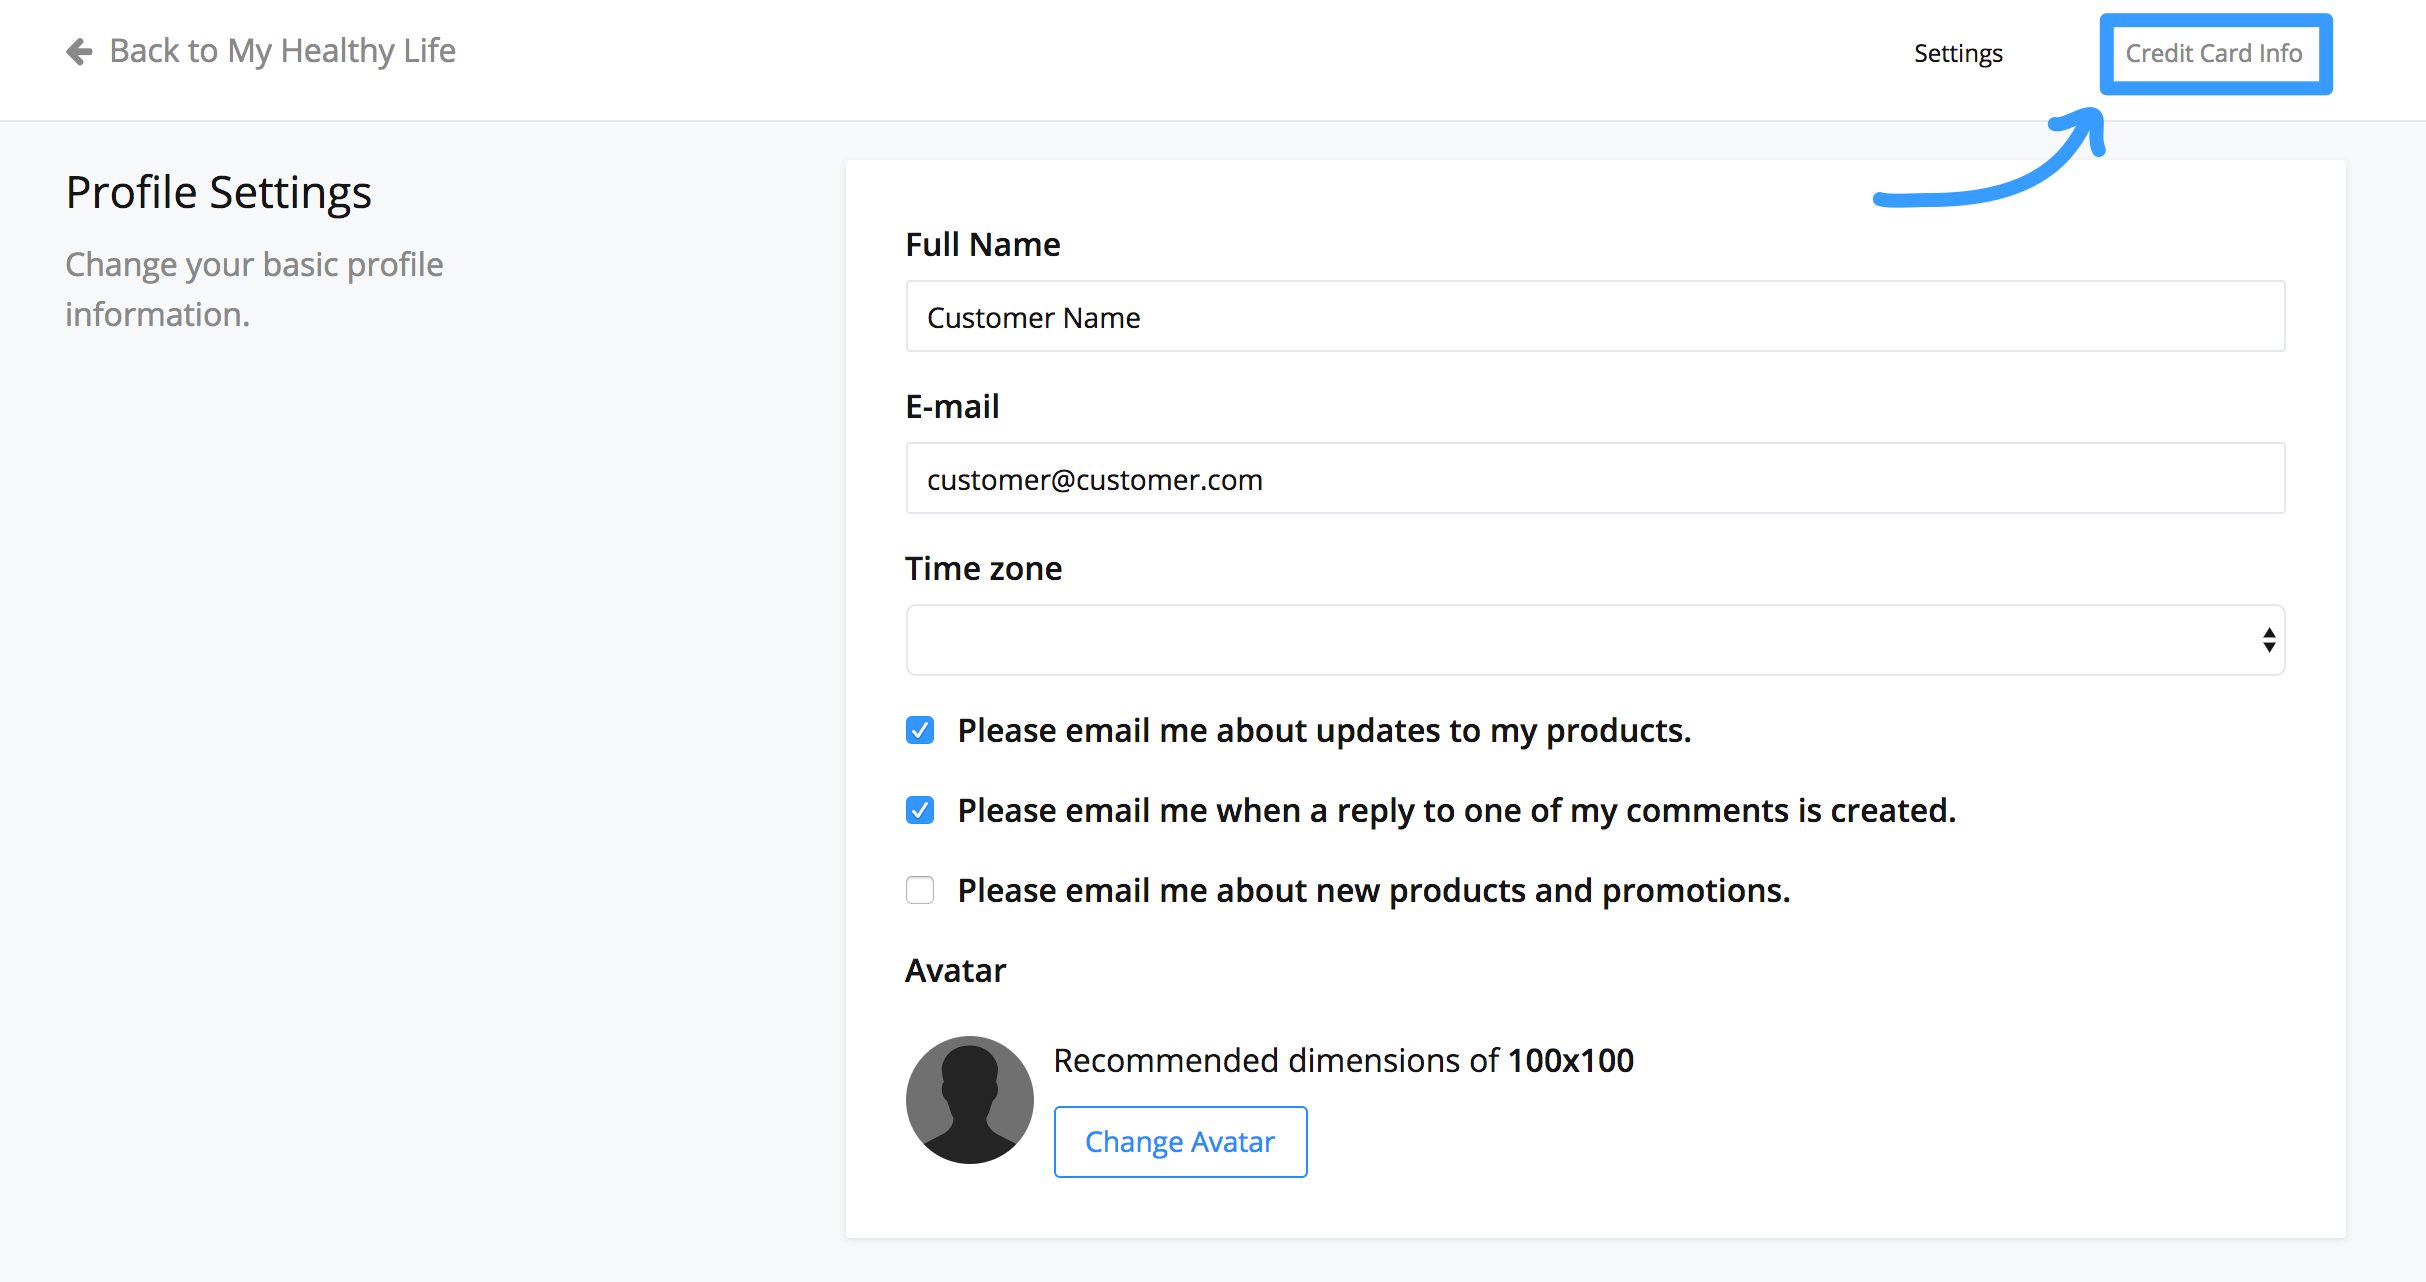Click the comment reply notification label text

[1456, 811]
